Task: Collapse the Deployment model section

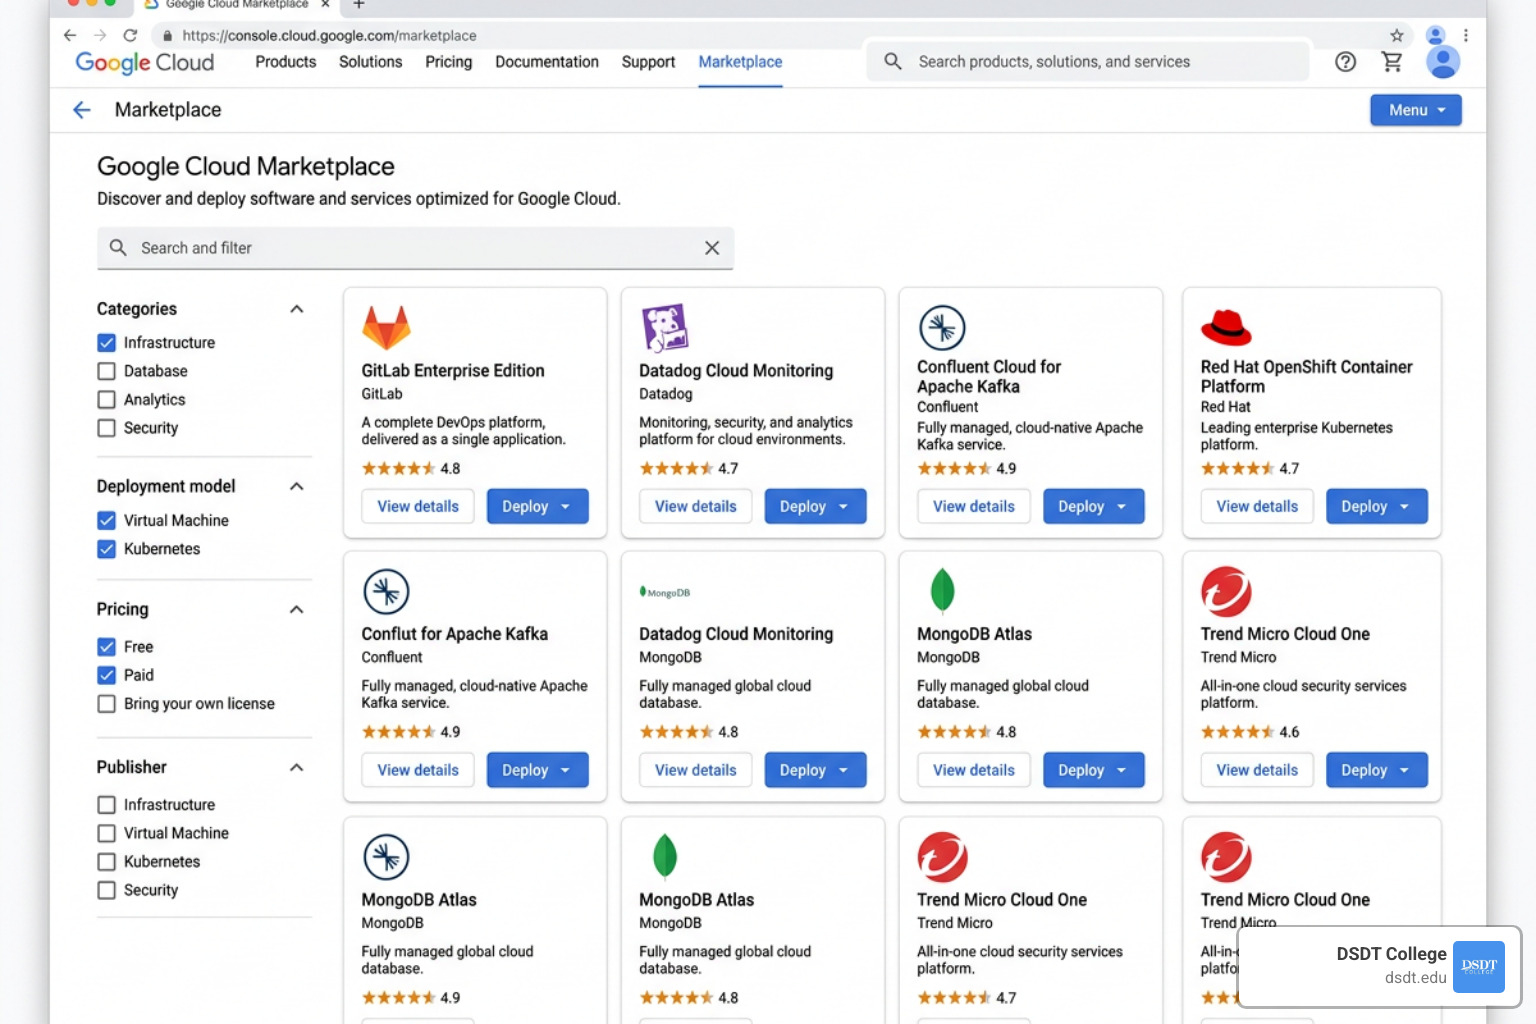Action: click(296, 486)
